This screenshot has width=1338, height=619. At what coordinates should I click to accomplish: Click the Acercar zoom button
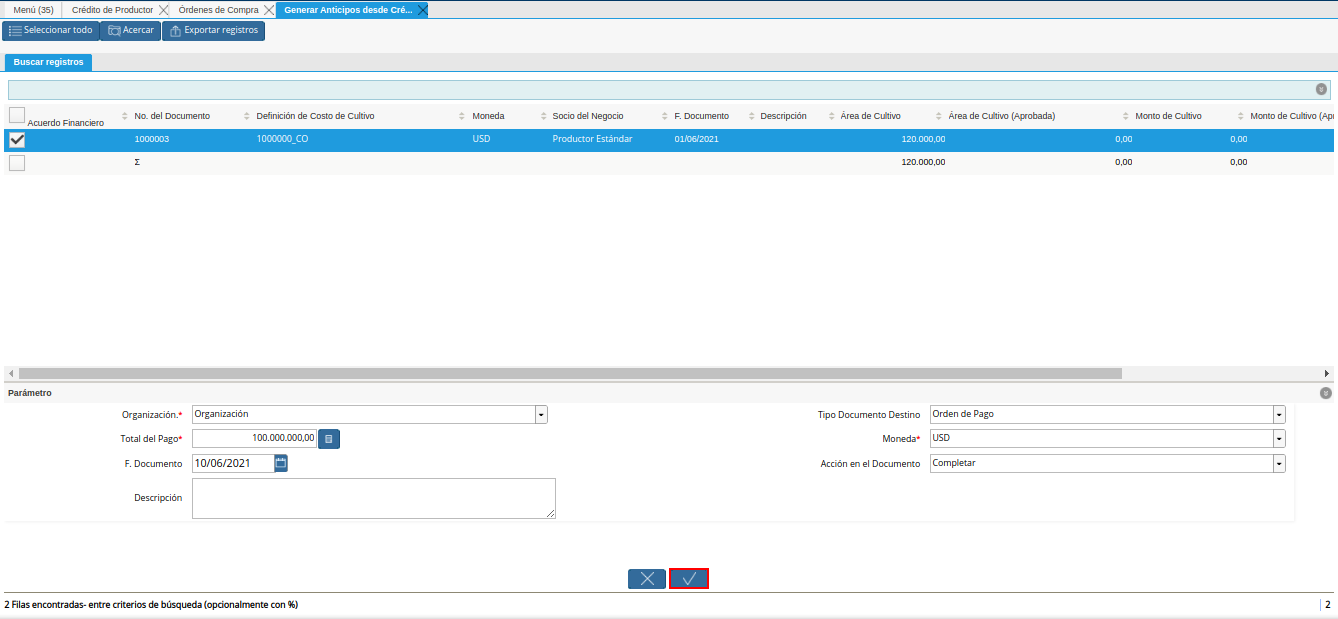pos(130,31)
